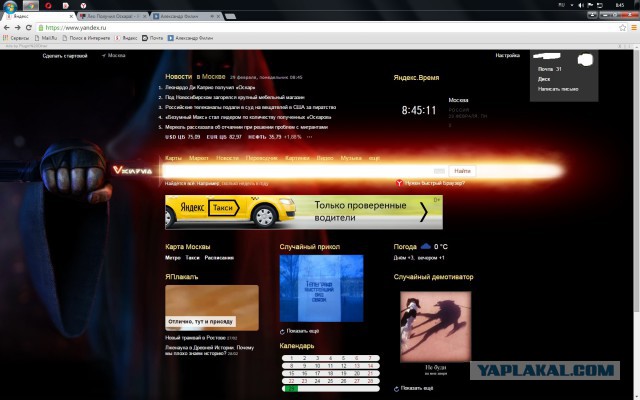The height and width of the screenshot is (400, 640).
Task: Click the Найти search button
Action: tap(462, 171)
